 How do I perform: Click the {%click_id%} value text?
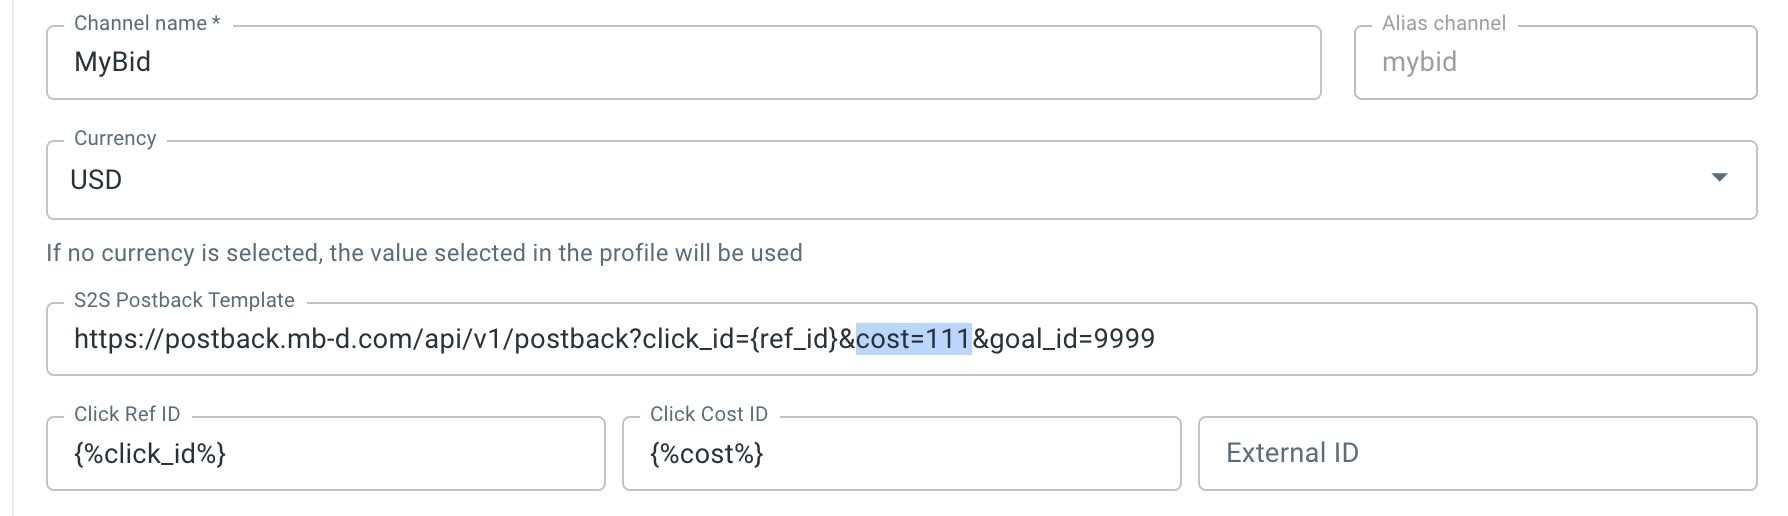click(150, 454)
